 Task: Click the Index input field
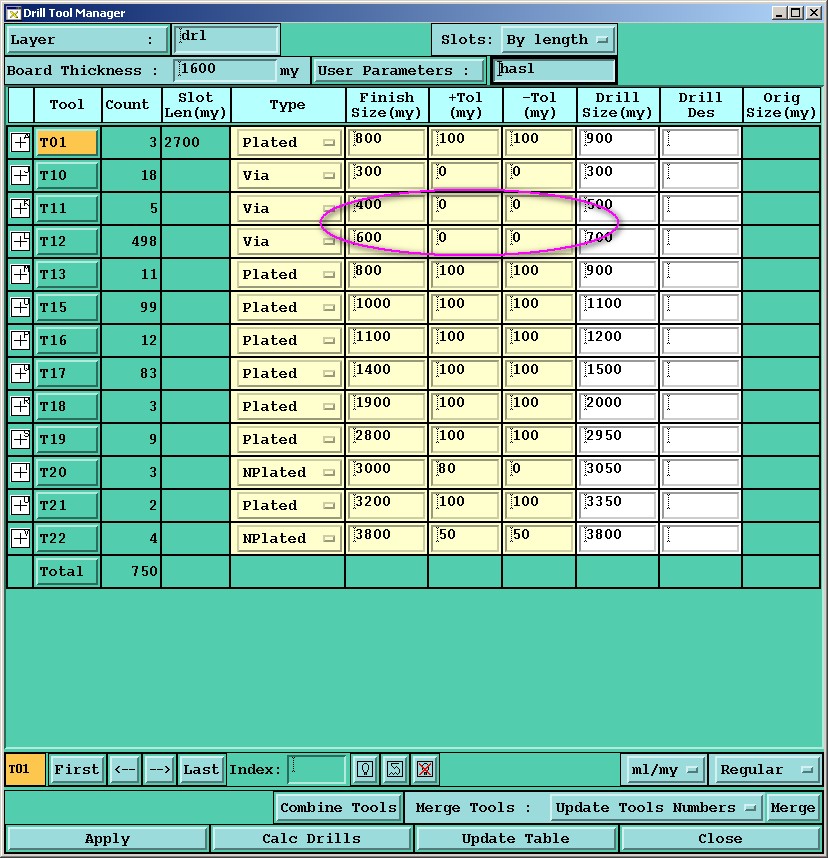click(316, 769)
